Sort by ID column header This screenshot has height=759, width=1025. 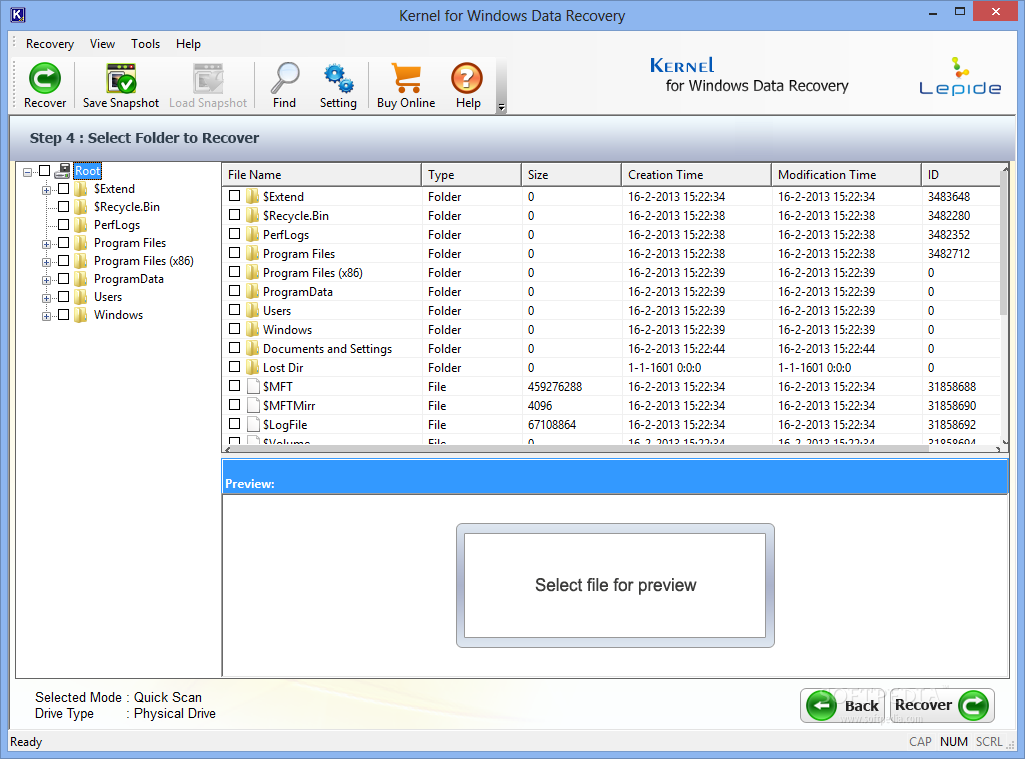pos(960,175)
